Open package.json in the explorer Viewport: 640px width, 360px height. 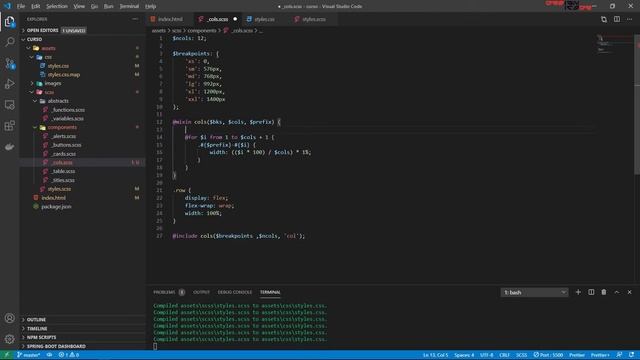(56, 207)
